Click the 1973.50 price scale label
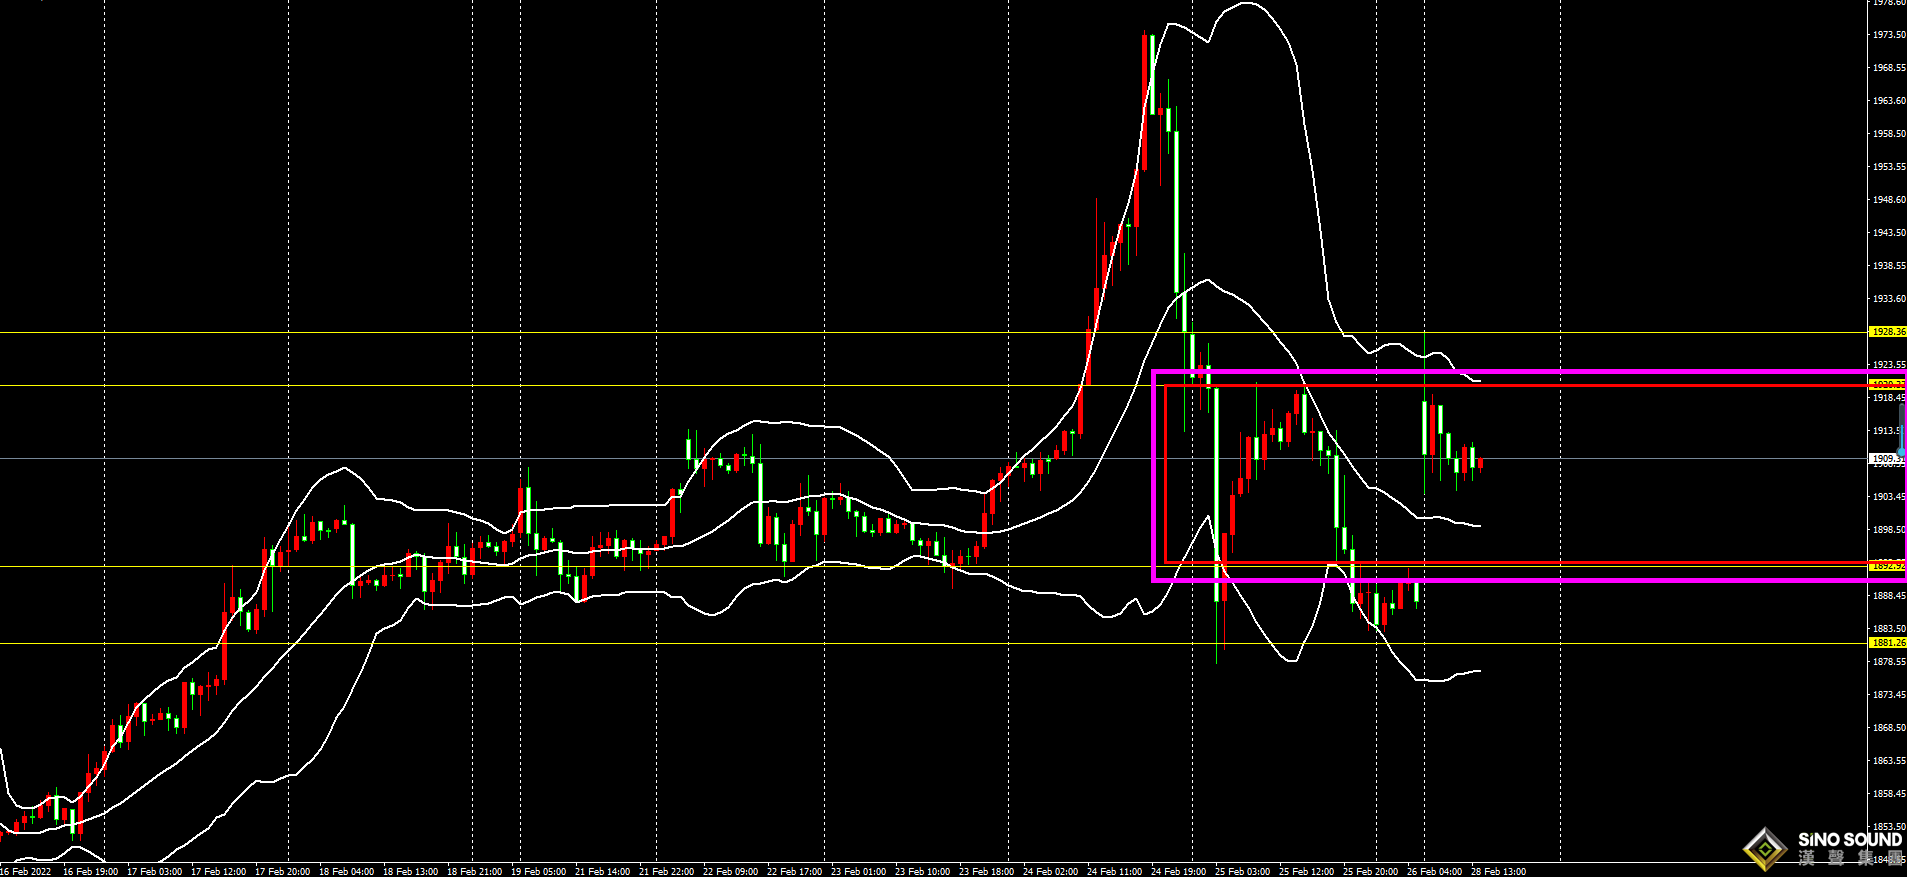This screenshot has width=1907, height=877. pos(1888,35)
